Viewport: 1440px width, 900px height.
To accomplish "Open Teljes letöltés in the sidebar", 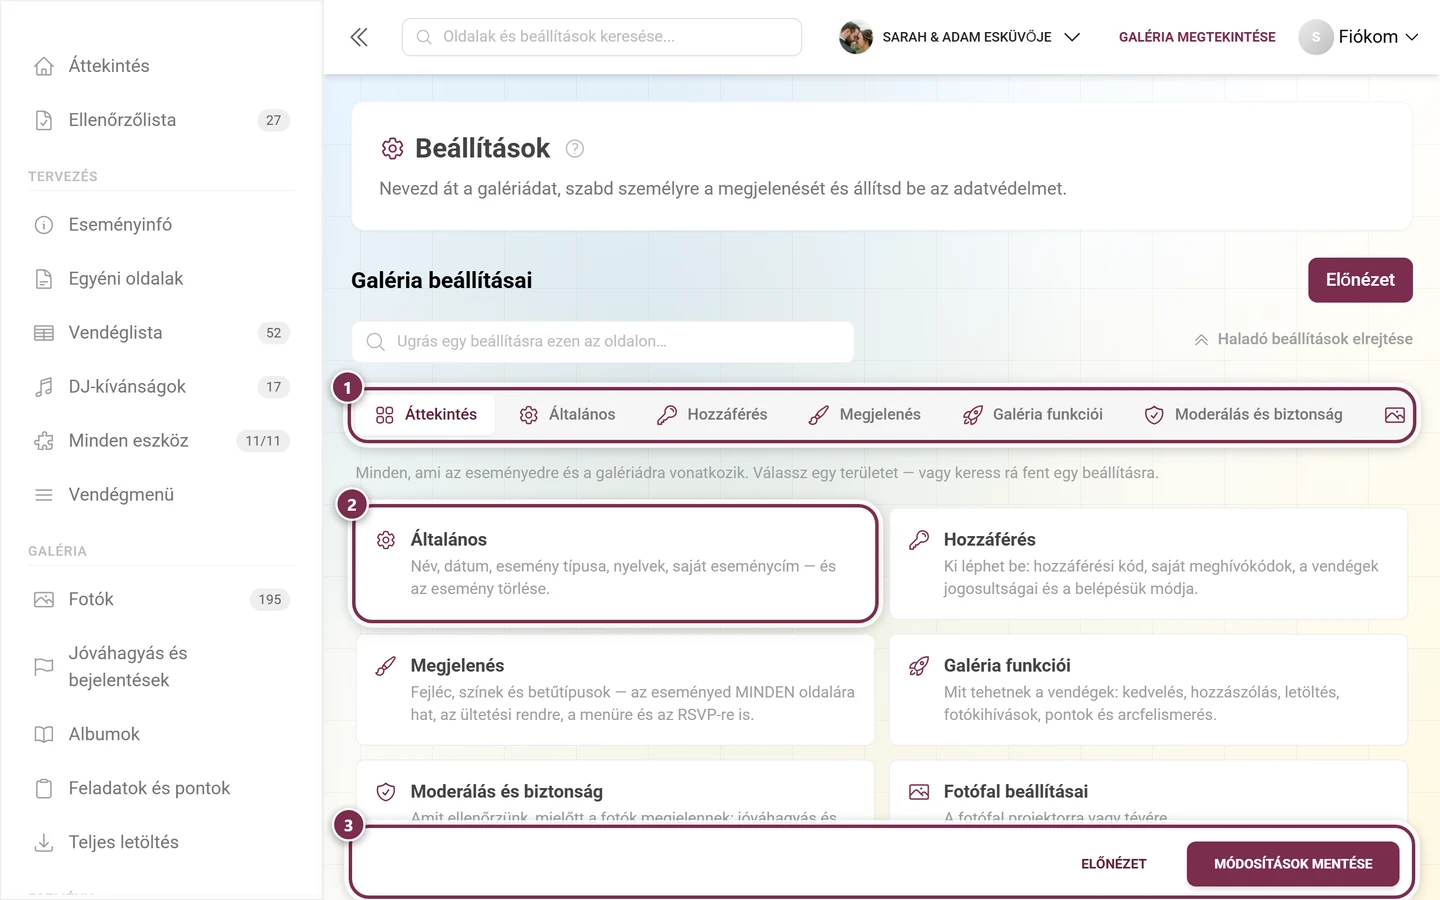I will pyautogui.click(x=161, y=843).
